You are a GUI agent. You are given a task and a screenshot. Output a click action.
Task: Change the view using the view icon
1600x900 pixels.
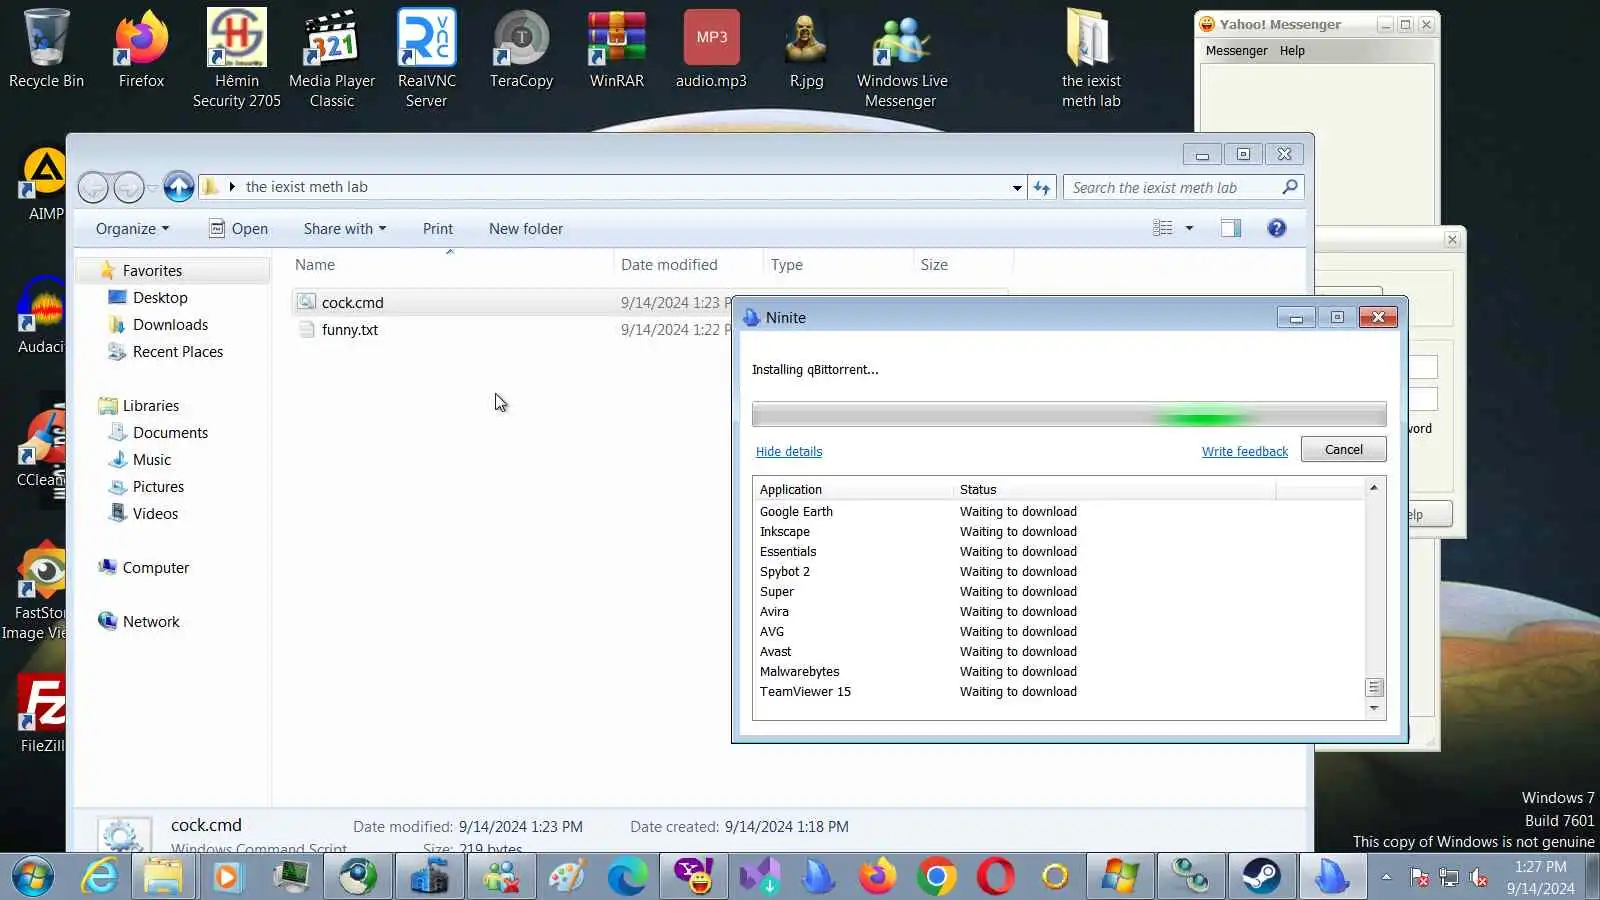[x=1163, y=228]
